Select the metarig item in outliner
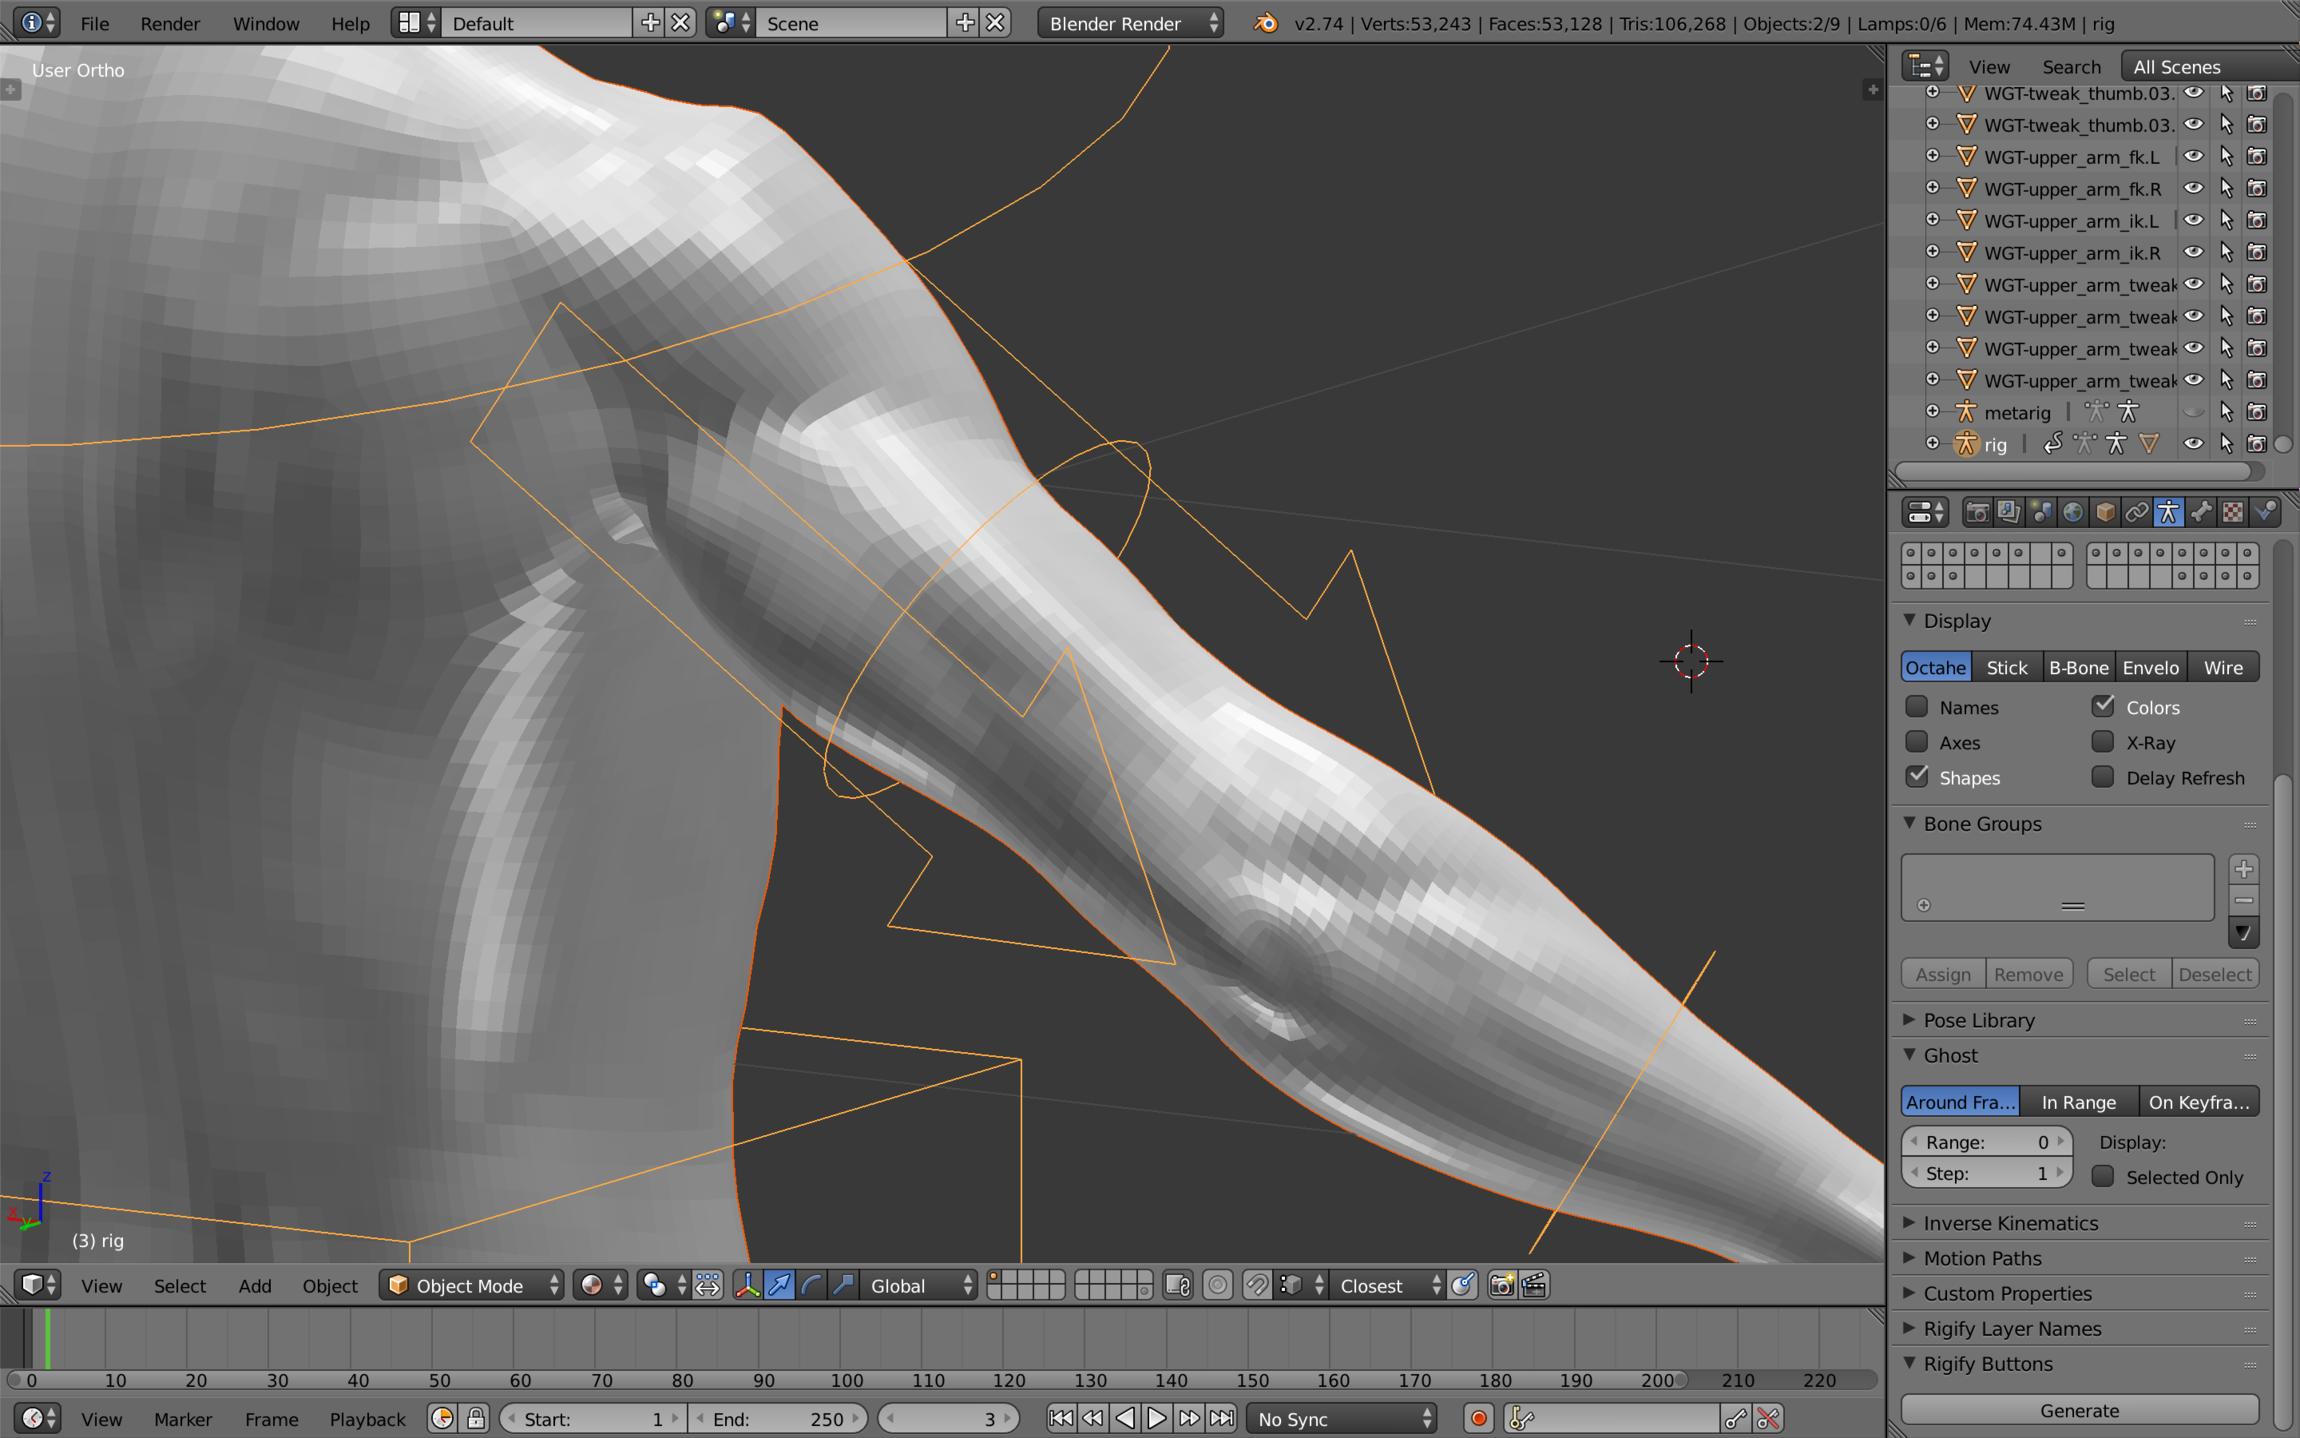 2016,412
